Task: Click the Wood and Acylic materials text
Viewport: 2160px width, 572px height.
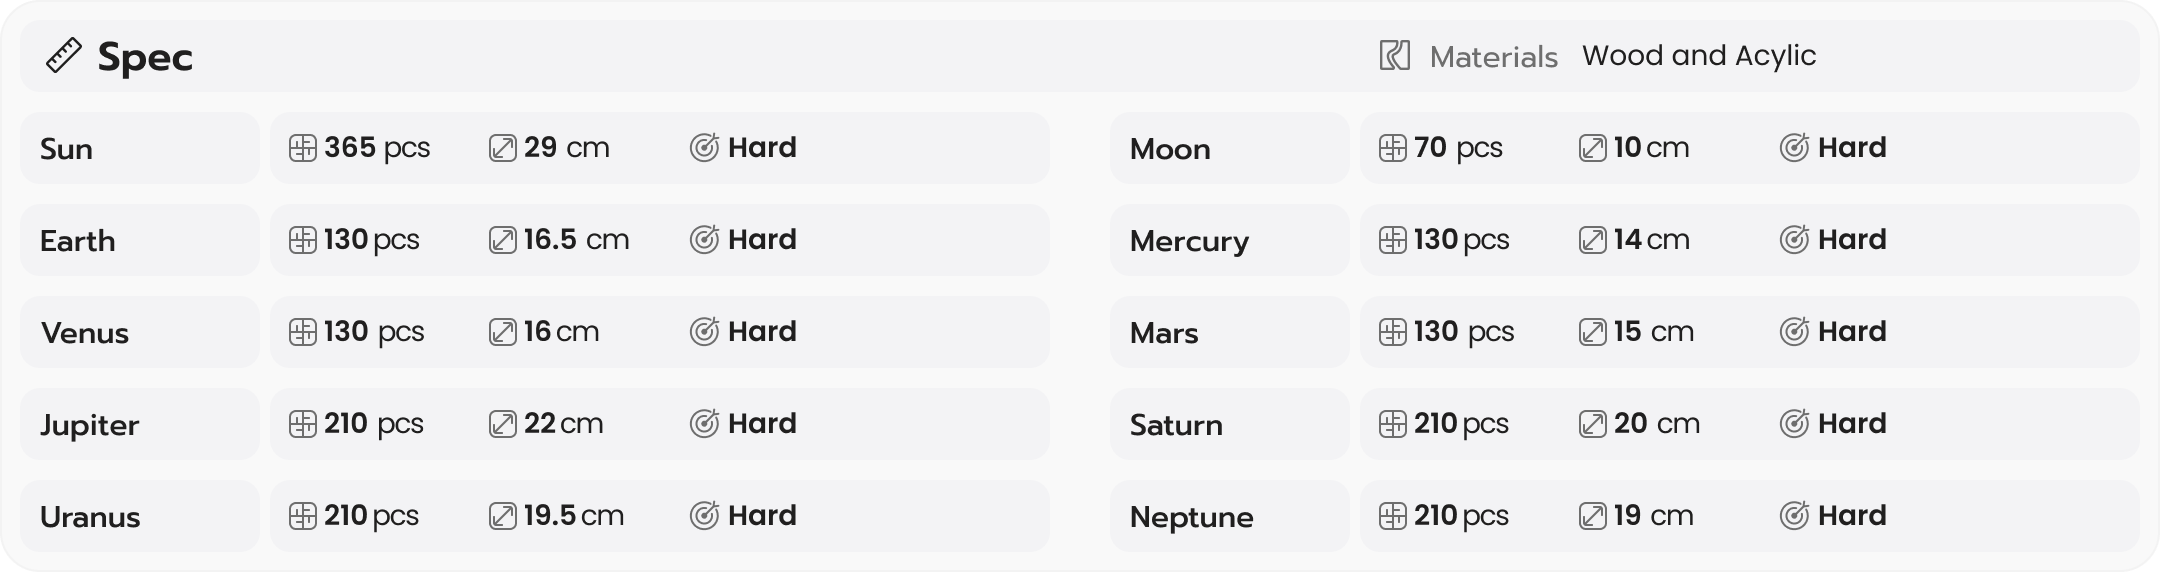Action: [x=1698, y=56]
